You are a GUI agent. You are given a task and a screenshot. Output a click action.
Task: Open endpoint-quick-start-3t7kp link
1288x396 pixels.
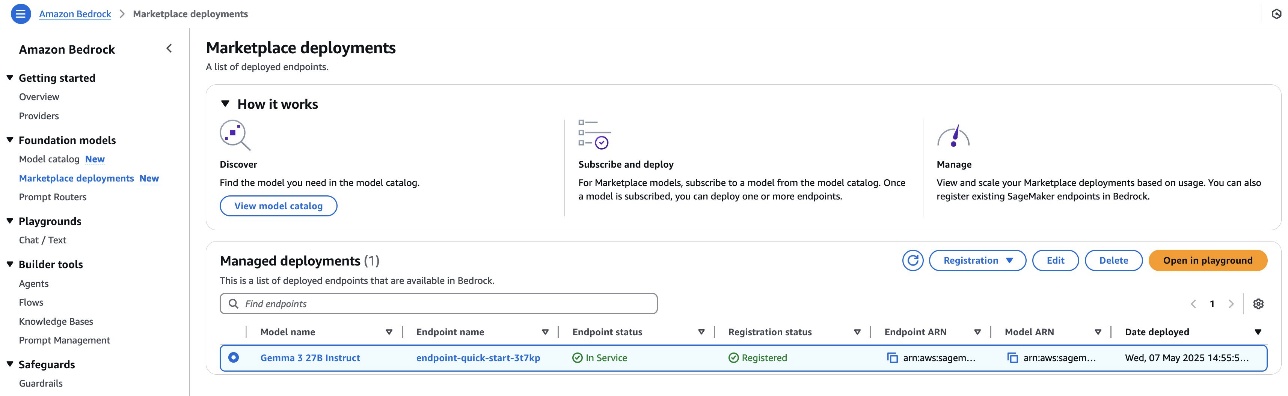pos(478,358)
